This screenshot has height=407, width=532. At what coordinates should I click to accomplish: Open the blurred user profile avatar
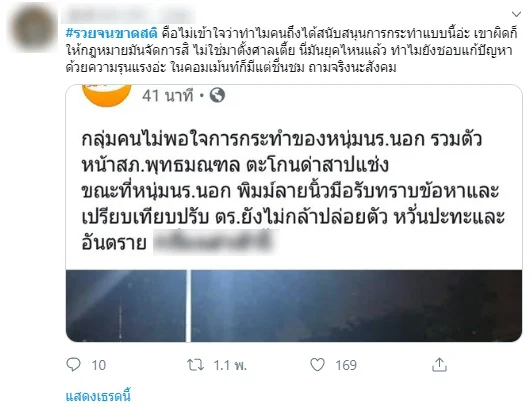33,27
